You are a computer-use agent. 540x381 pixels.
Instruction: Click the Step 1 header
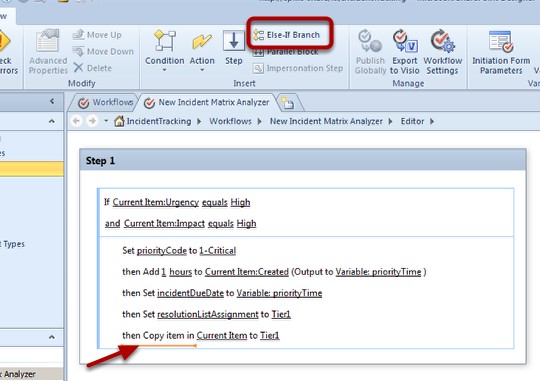click(303, 161)
